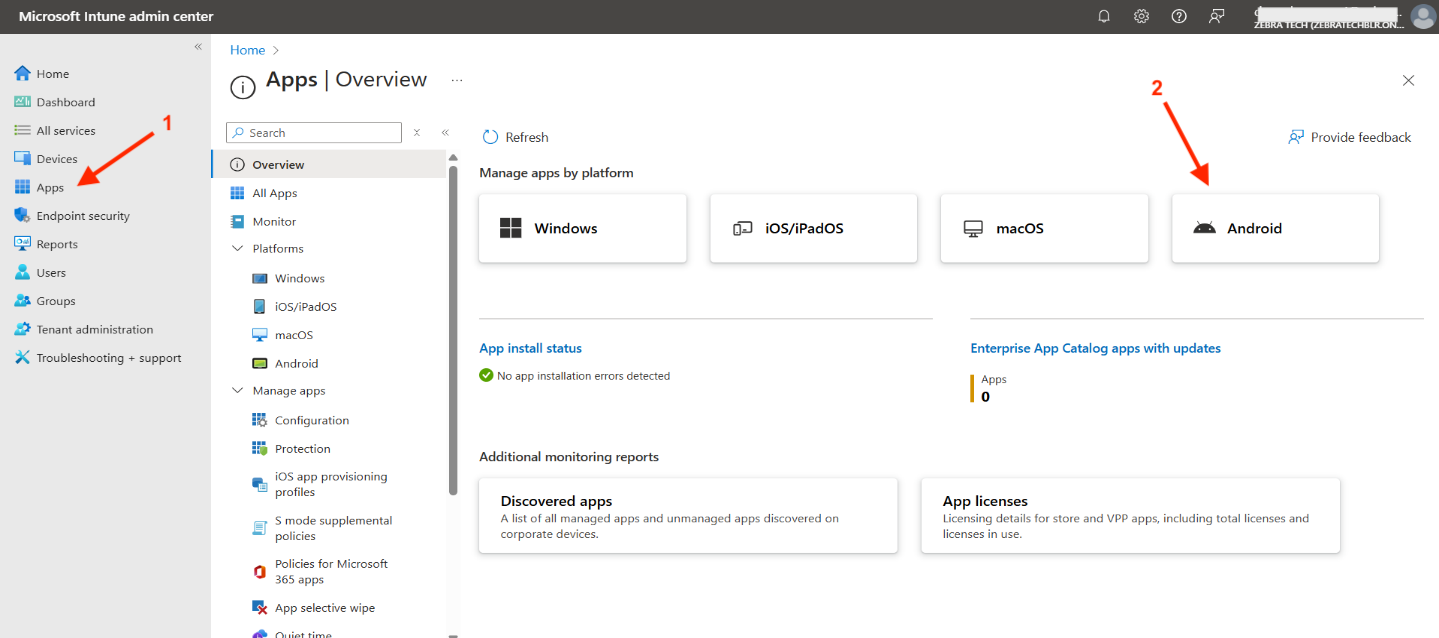Image resolution: width=1439 pixels, height=638 pixels.
Task: Click the Home breadcrumb link
Action: pos(247,50)
